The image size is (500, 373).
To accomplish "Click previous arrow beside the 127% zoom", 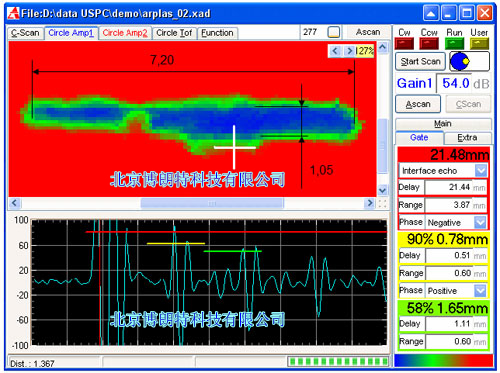I will (335, 51).
